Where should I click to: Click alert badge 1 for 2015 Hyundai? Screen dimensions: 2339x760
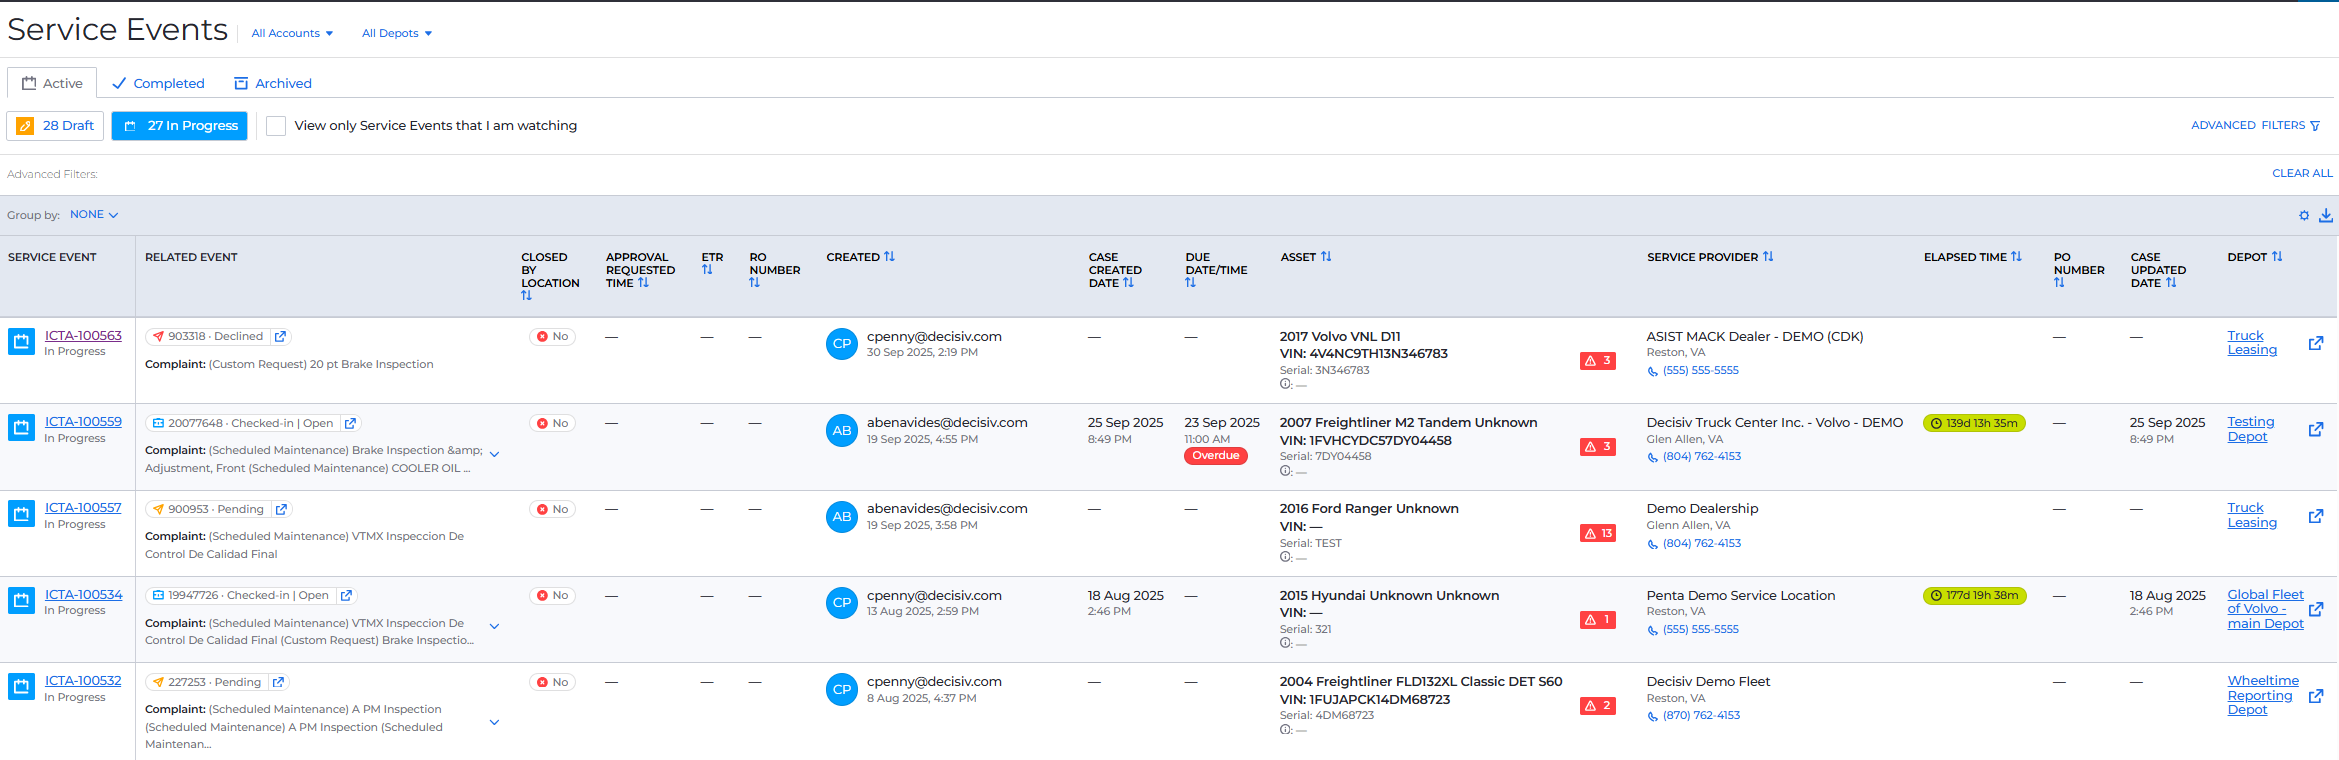pos(1598,620)
